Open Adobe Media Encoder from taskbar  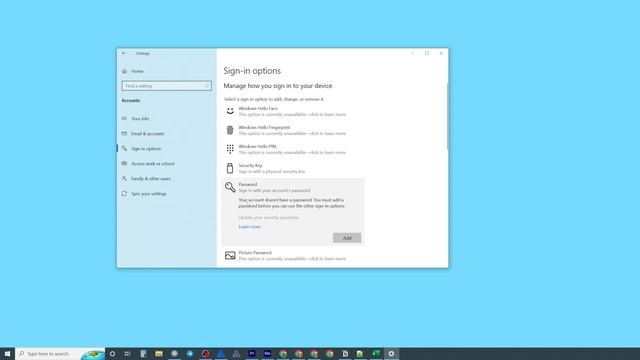pos(267,354)
